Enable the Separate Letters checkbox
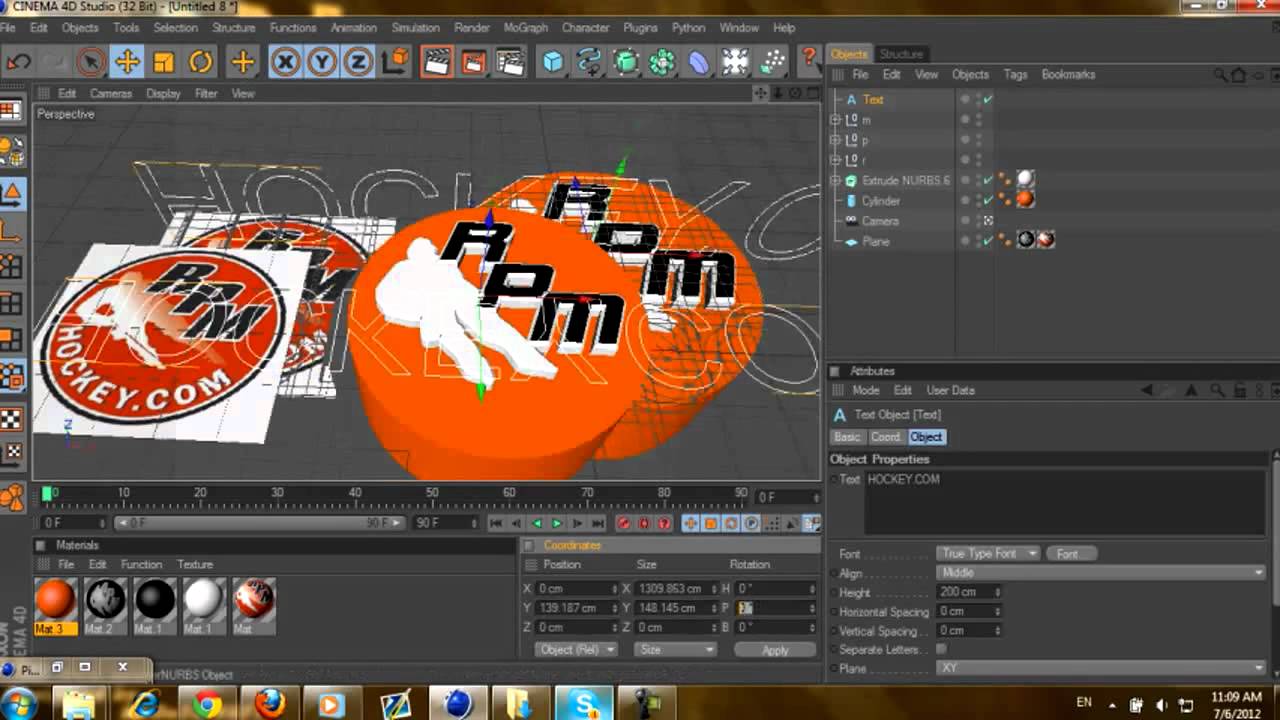 pyautogui.click(x=941, y=649)
